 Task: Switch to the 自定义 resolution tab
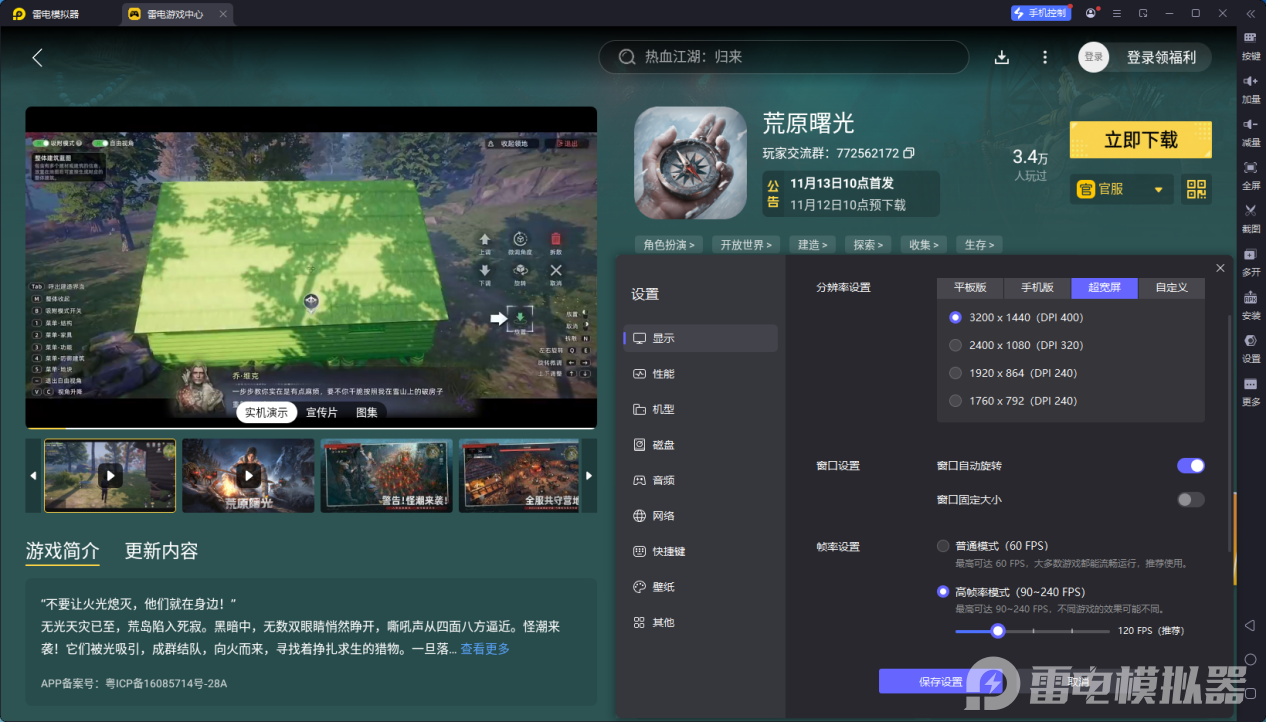point(1171,287)
